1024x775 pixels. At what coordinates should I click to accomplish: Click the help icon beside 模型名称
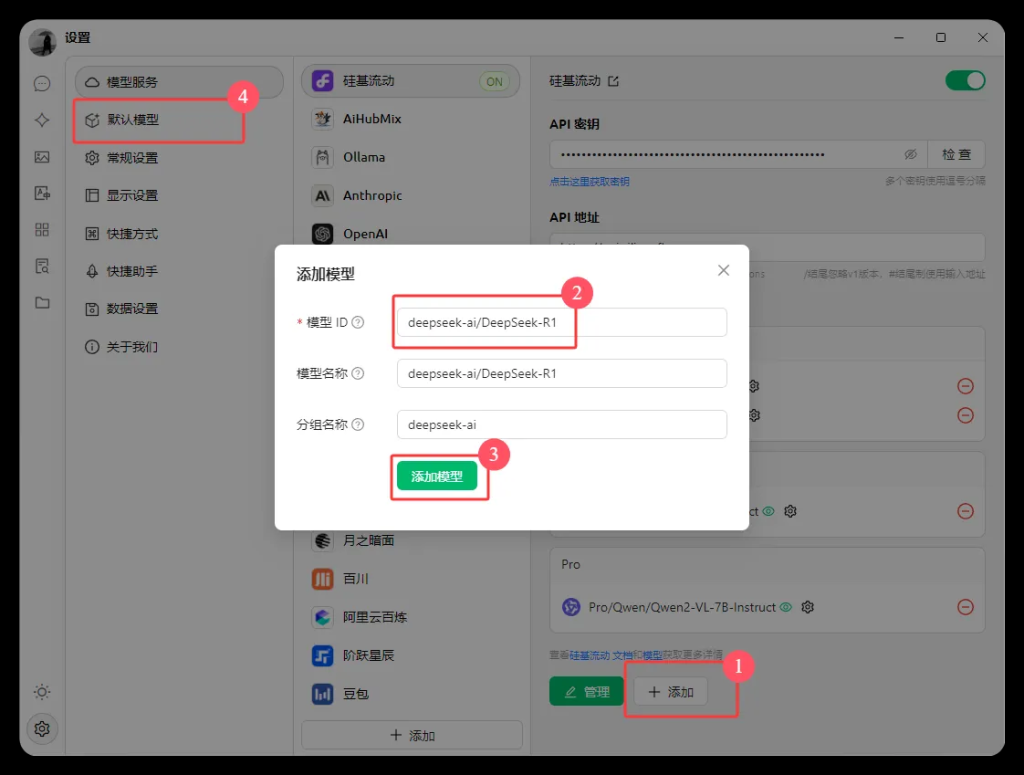pyautogui.click(x=358, y=373)
